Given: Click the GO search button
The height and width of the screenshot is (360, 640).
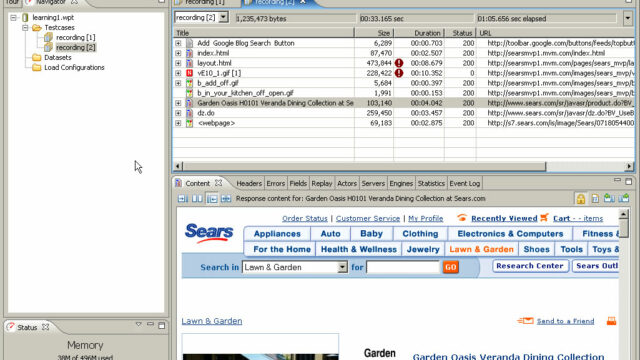Looking at the screenshot, I should pyautogui.click(x=451, y=267).
